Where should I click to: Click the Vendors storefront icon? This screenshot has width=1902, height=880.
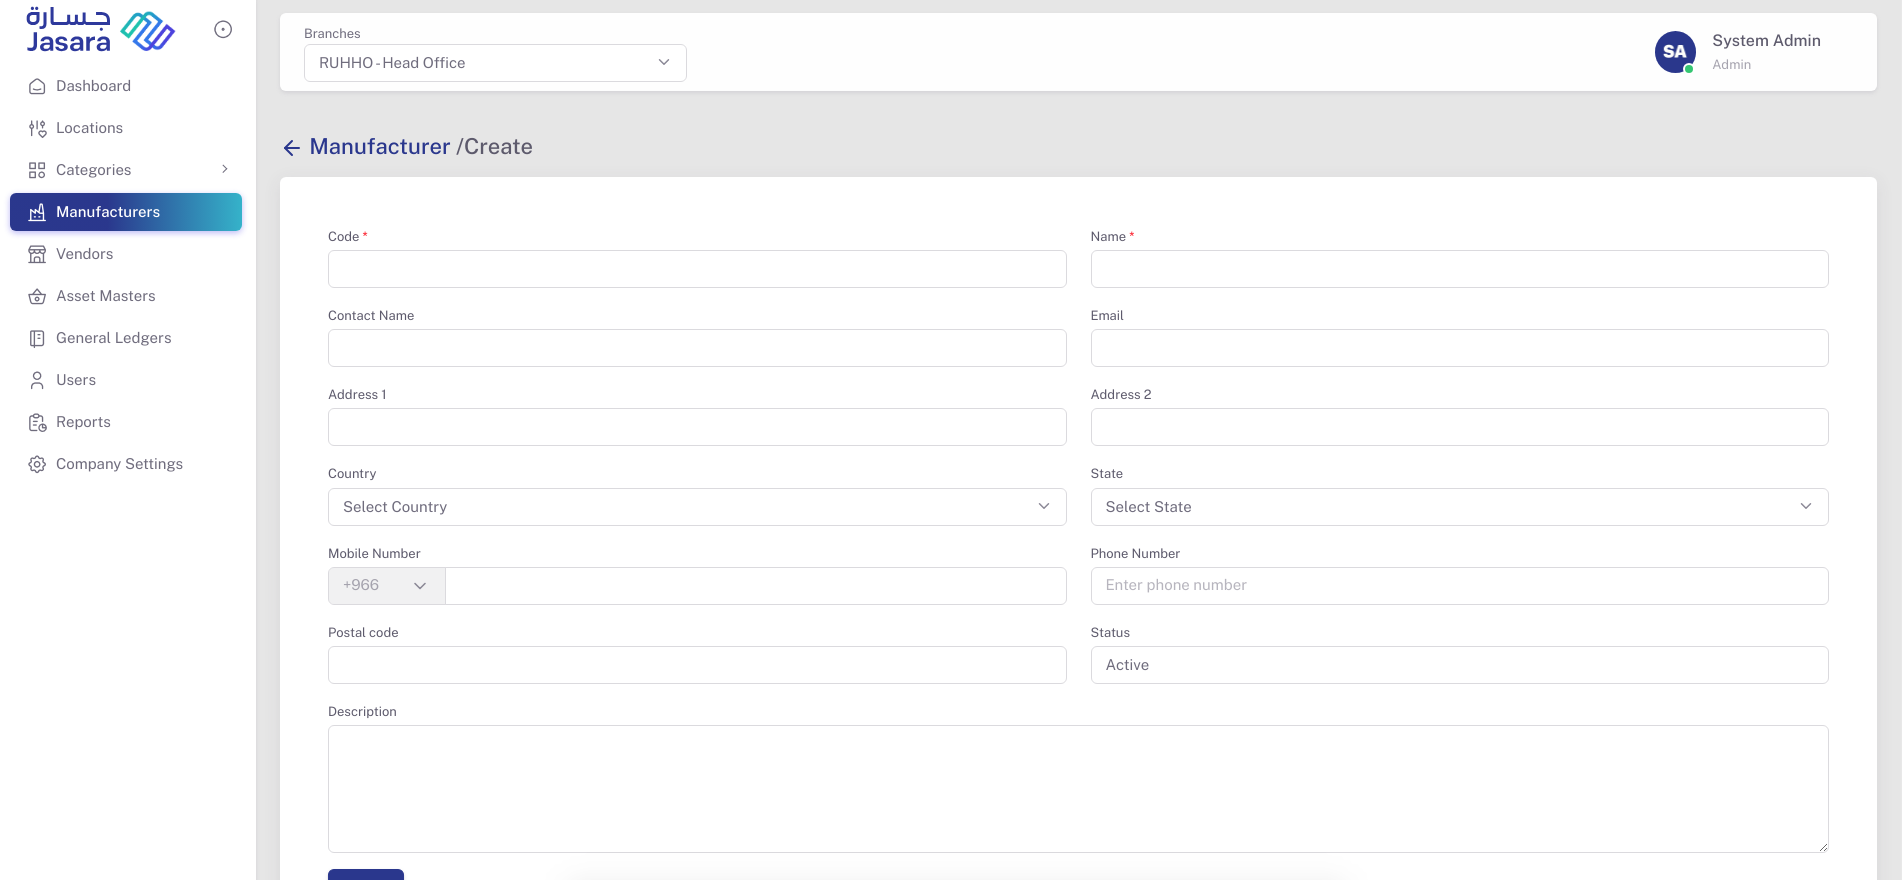tap(37, 254)
